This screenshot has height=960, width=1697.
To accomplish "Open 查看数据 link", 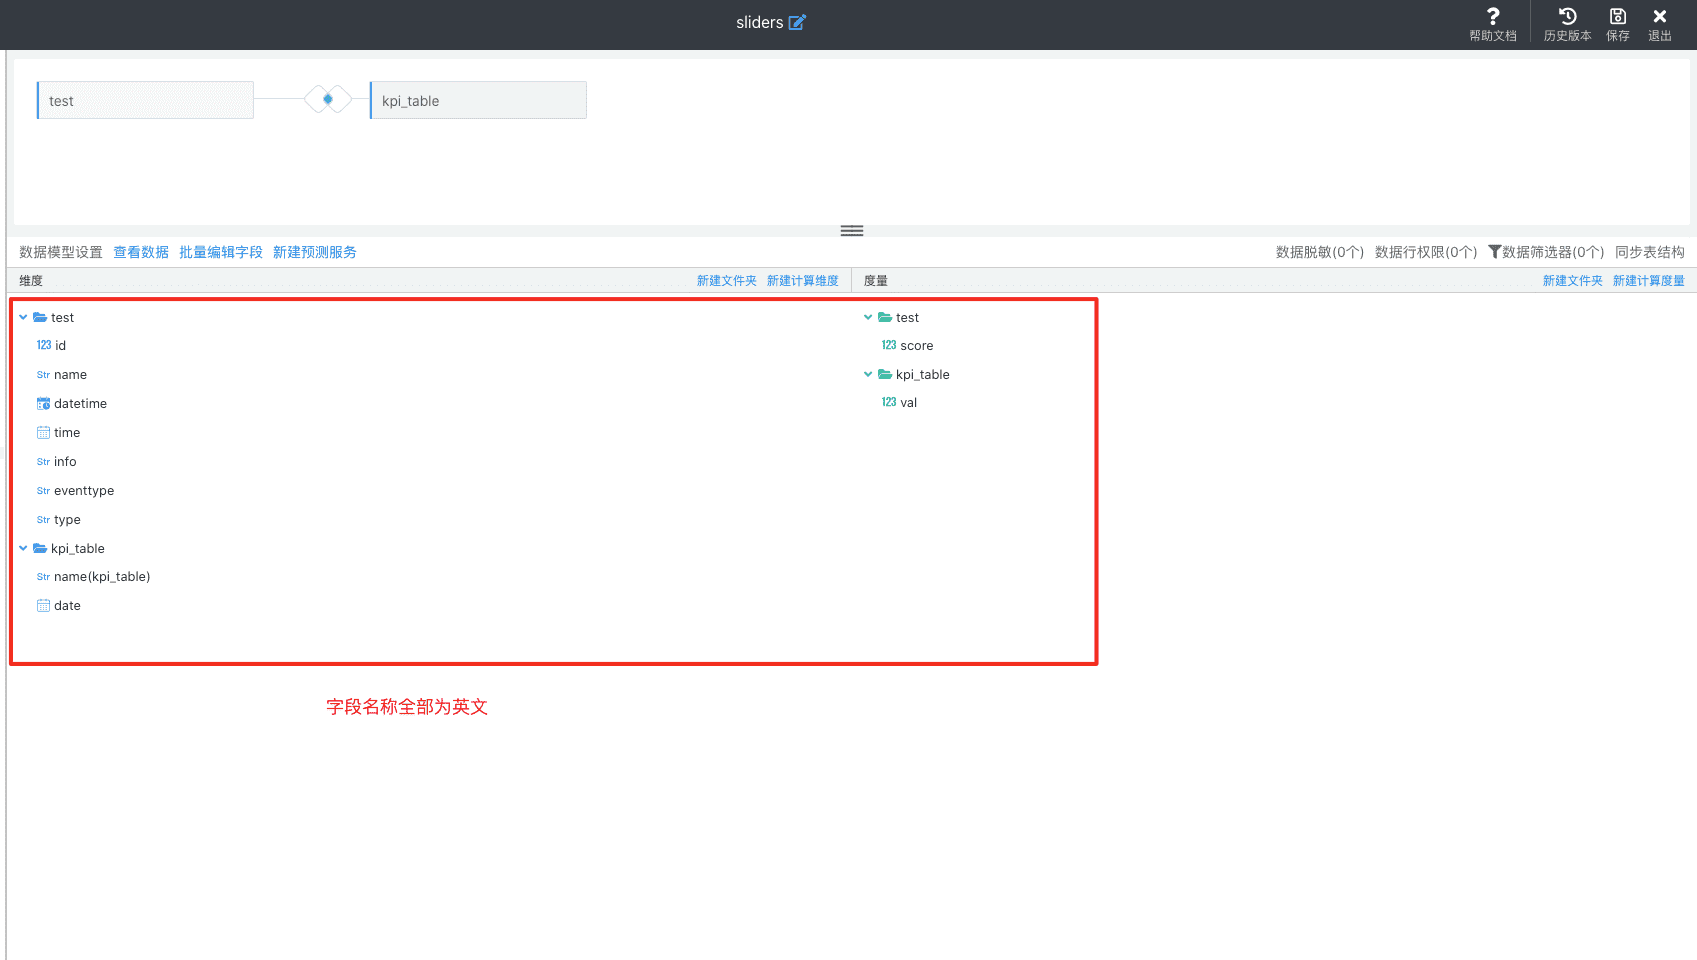I will (x=141, y=252).
